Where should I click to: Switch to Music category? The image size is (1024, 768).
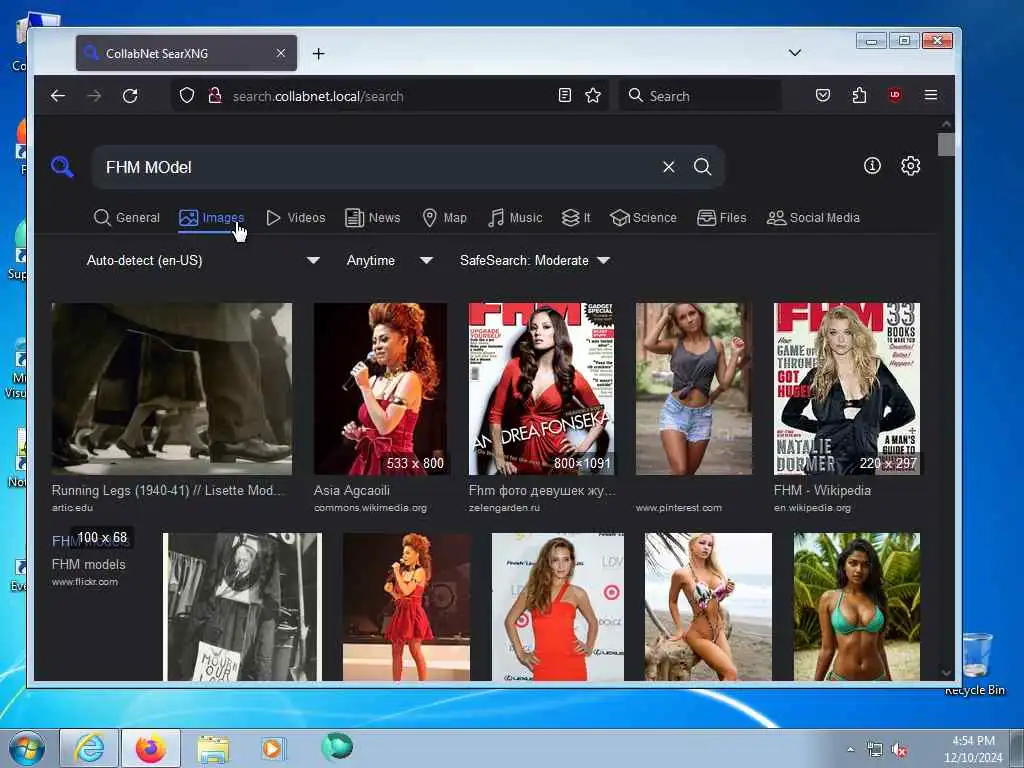point(515,217)
